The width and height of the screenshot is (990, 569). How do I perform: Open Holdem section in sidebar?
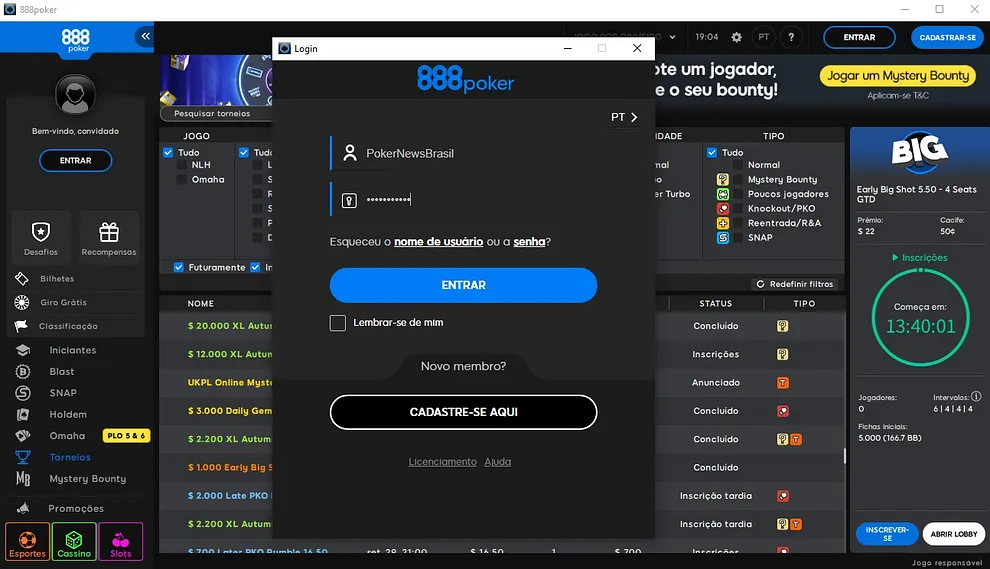(68, 414)
